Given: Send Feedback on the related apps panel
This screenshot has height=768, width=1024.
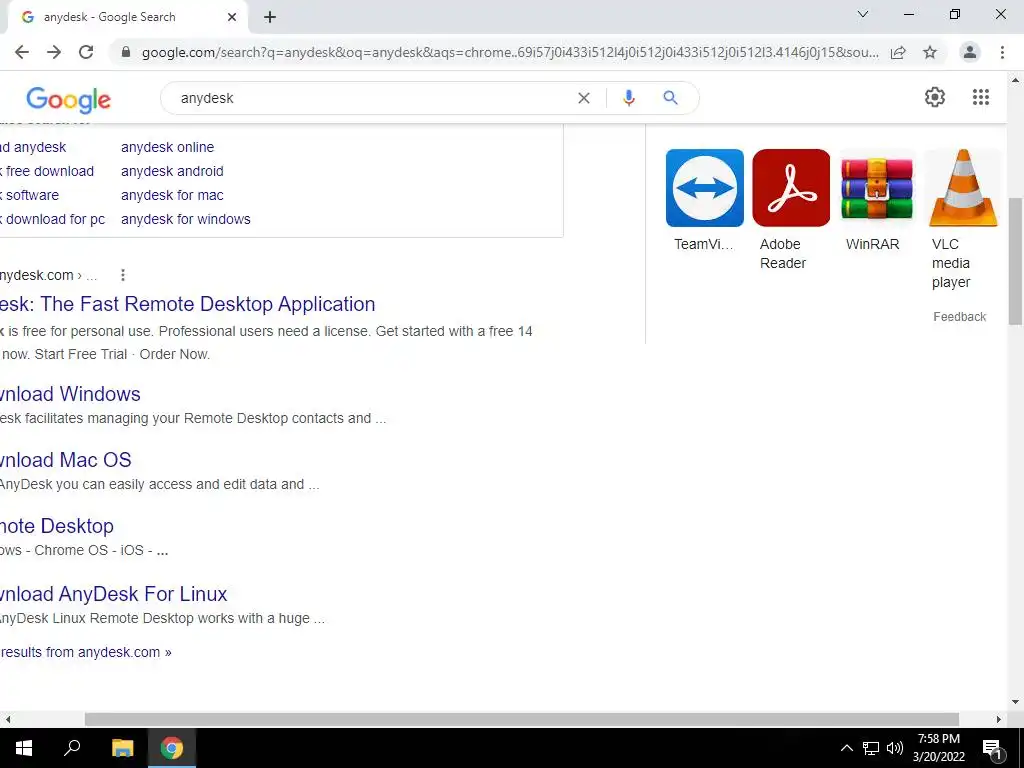Looking at the screenshot, I should 959,317.
